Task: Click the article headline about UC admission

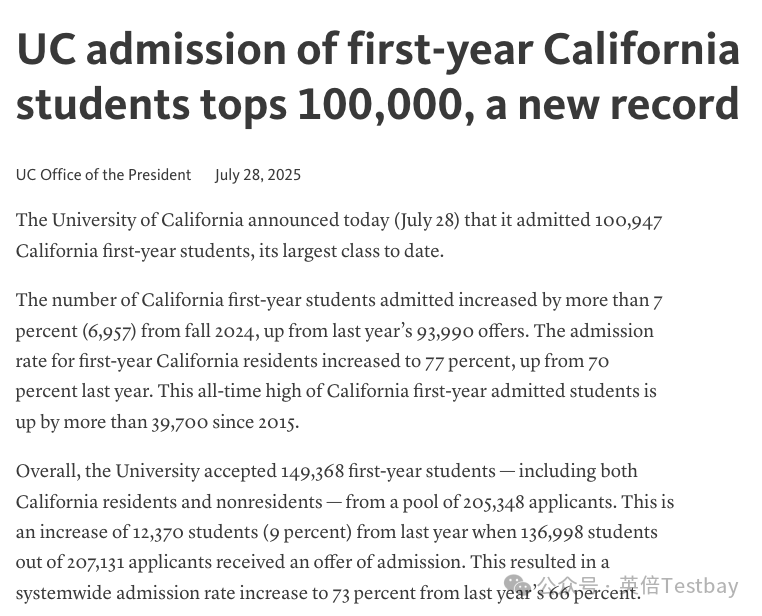Action: (x=378, y=77)
